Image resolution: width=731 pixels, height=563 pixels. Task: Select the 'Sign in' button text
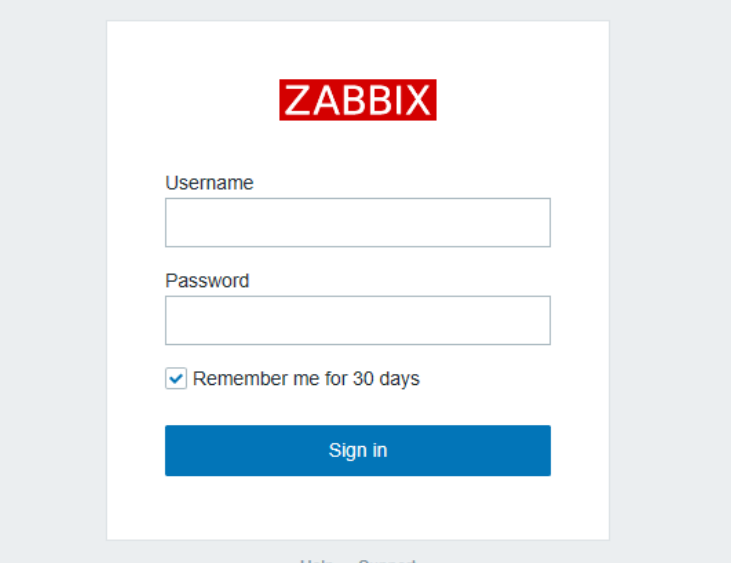[x=358, y=450]
